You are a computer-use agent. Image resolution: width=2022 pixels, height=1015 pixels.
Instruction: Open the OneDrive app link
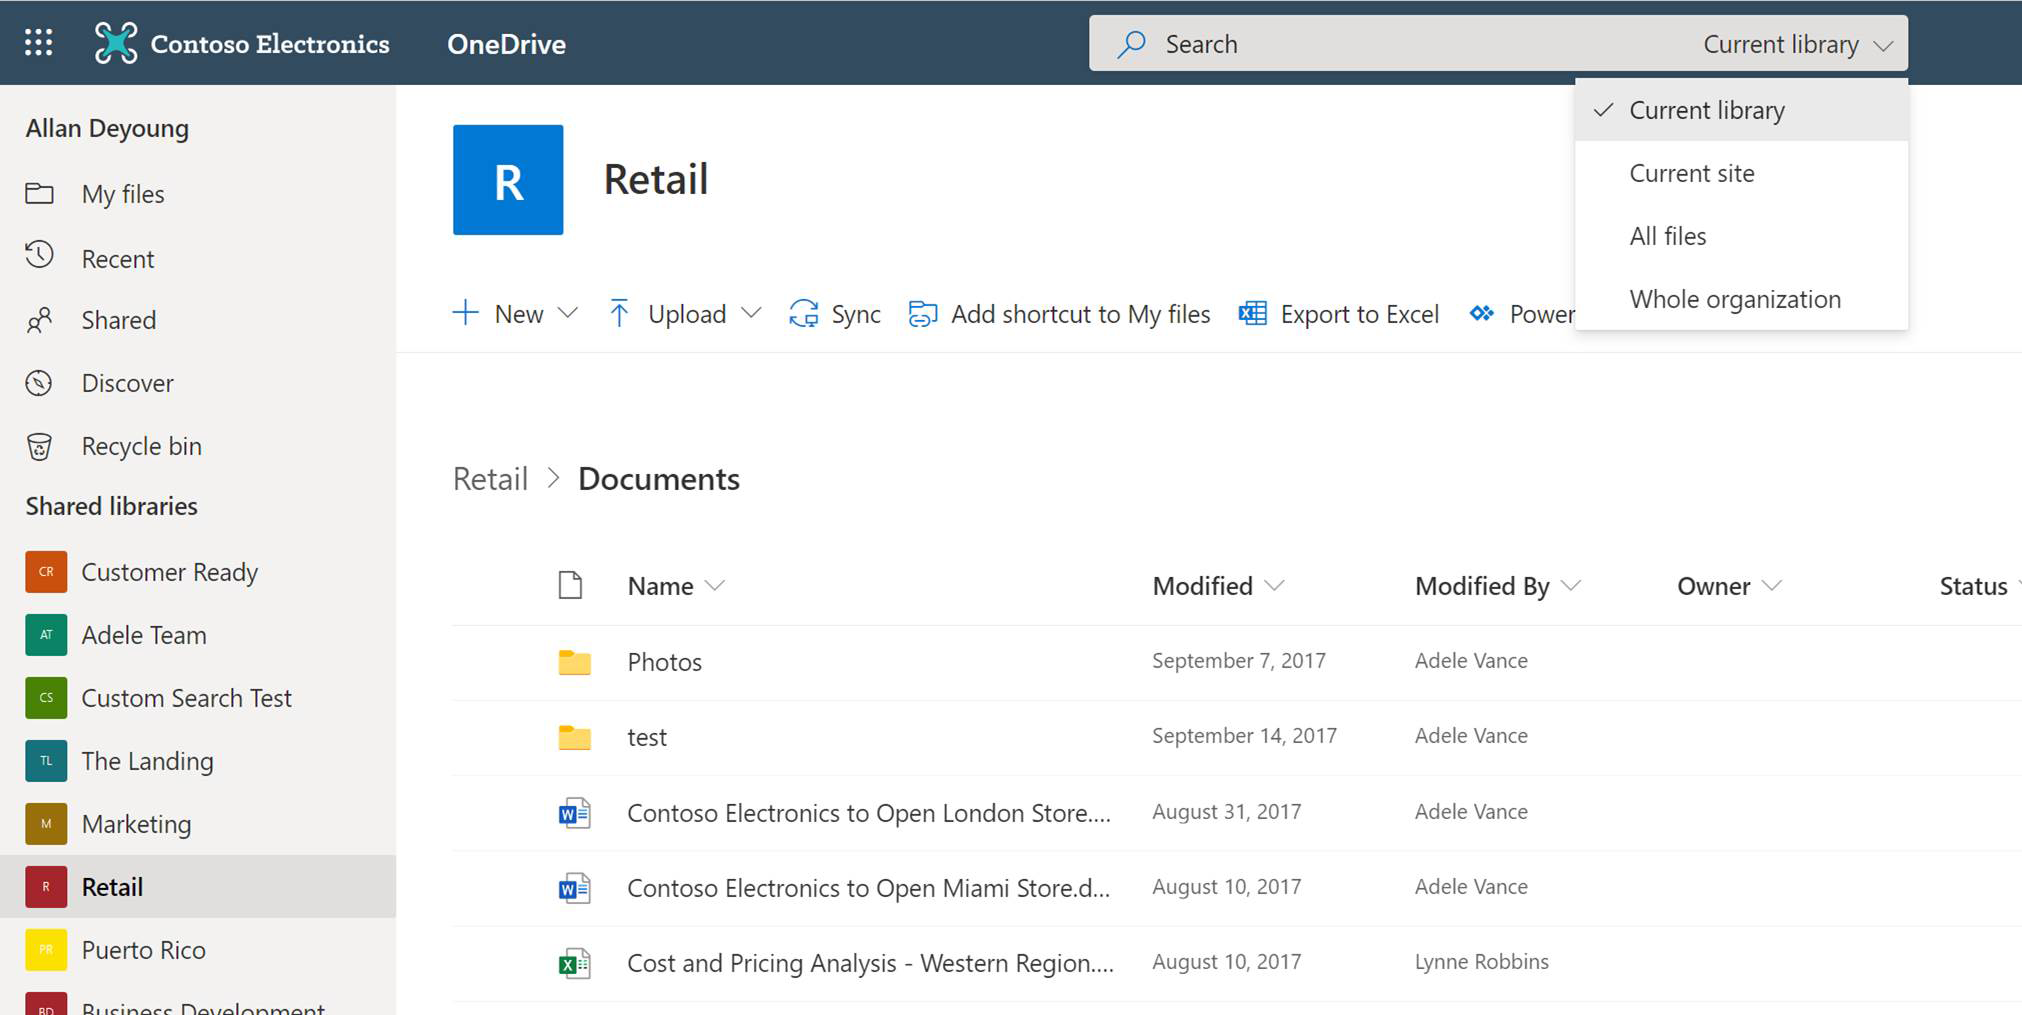pos(506,44)
